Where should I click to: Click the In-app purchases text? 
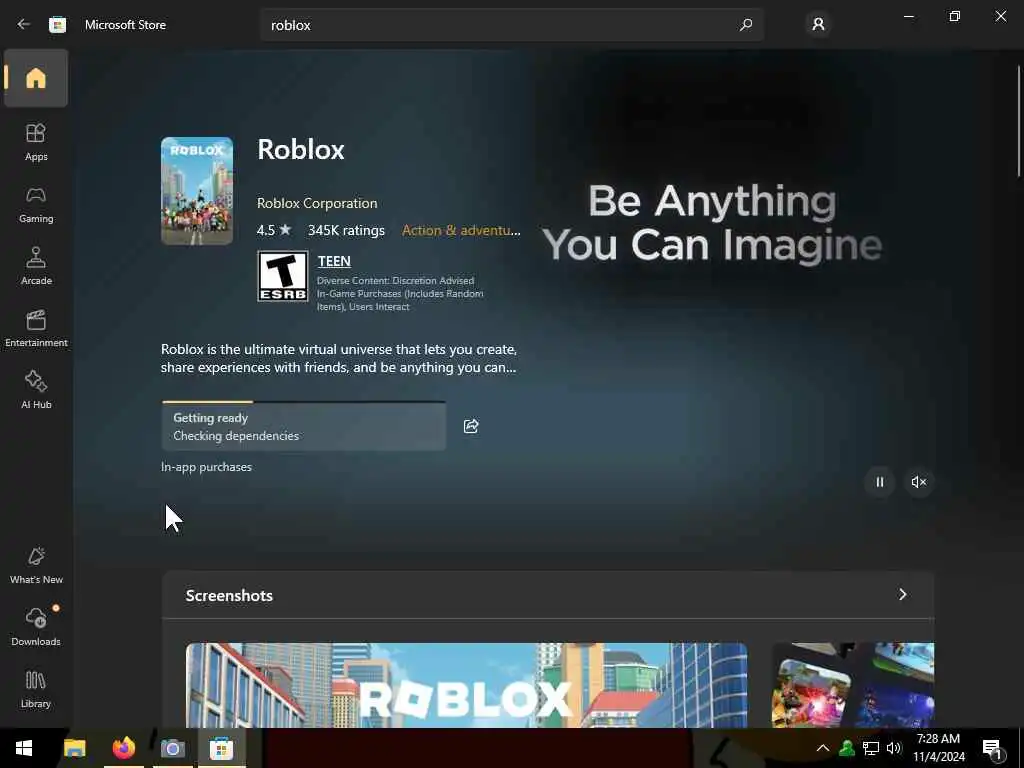point(206,467)
